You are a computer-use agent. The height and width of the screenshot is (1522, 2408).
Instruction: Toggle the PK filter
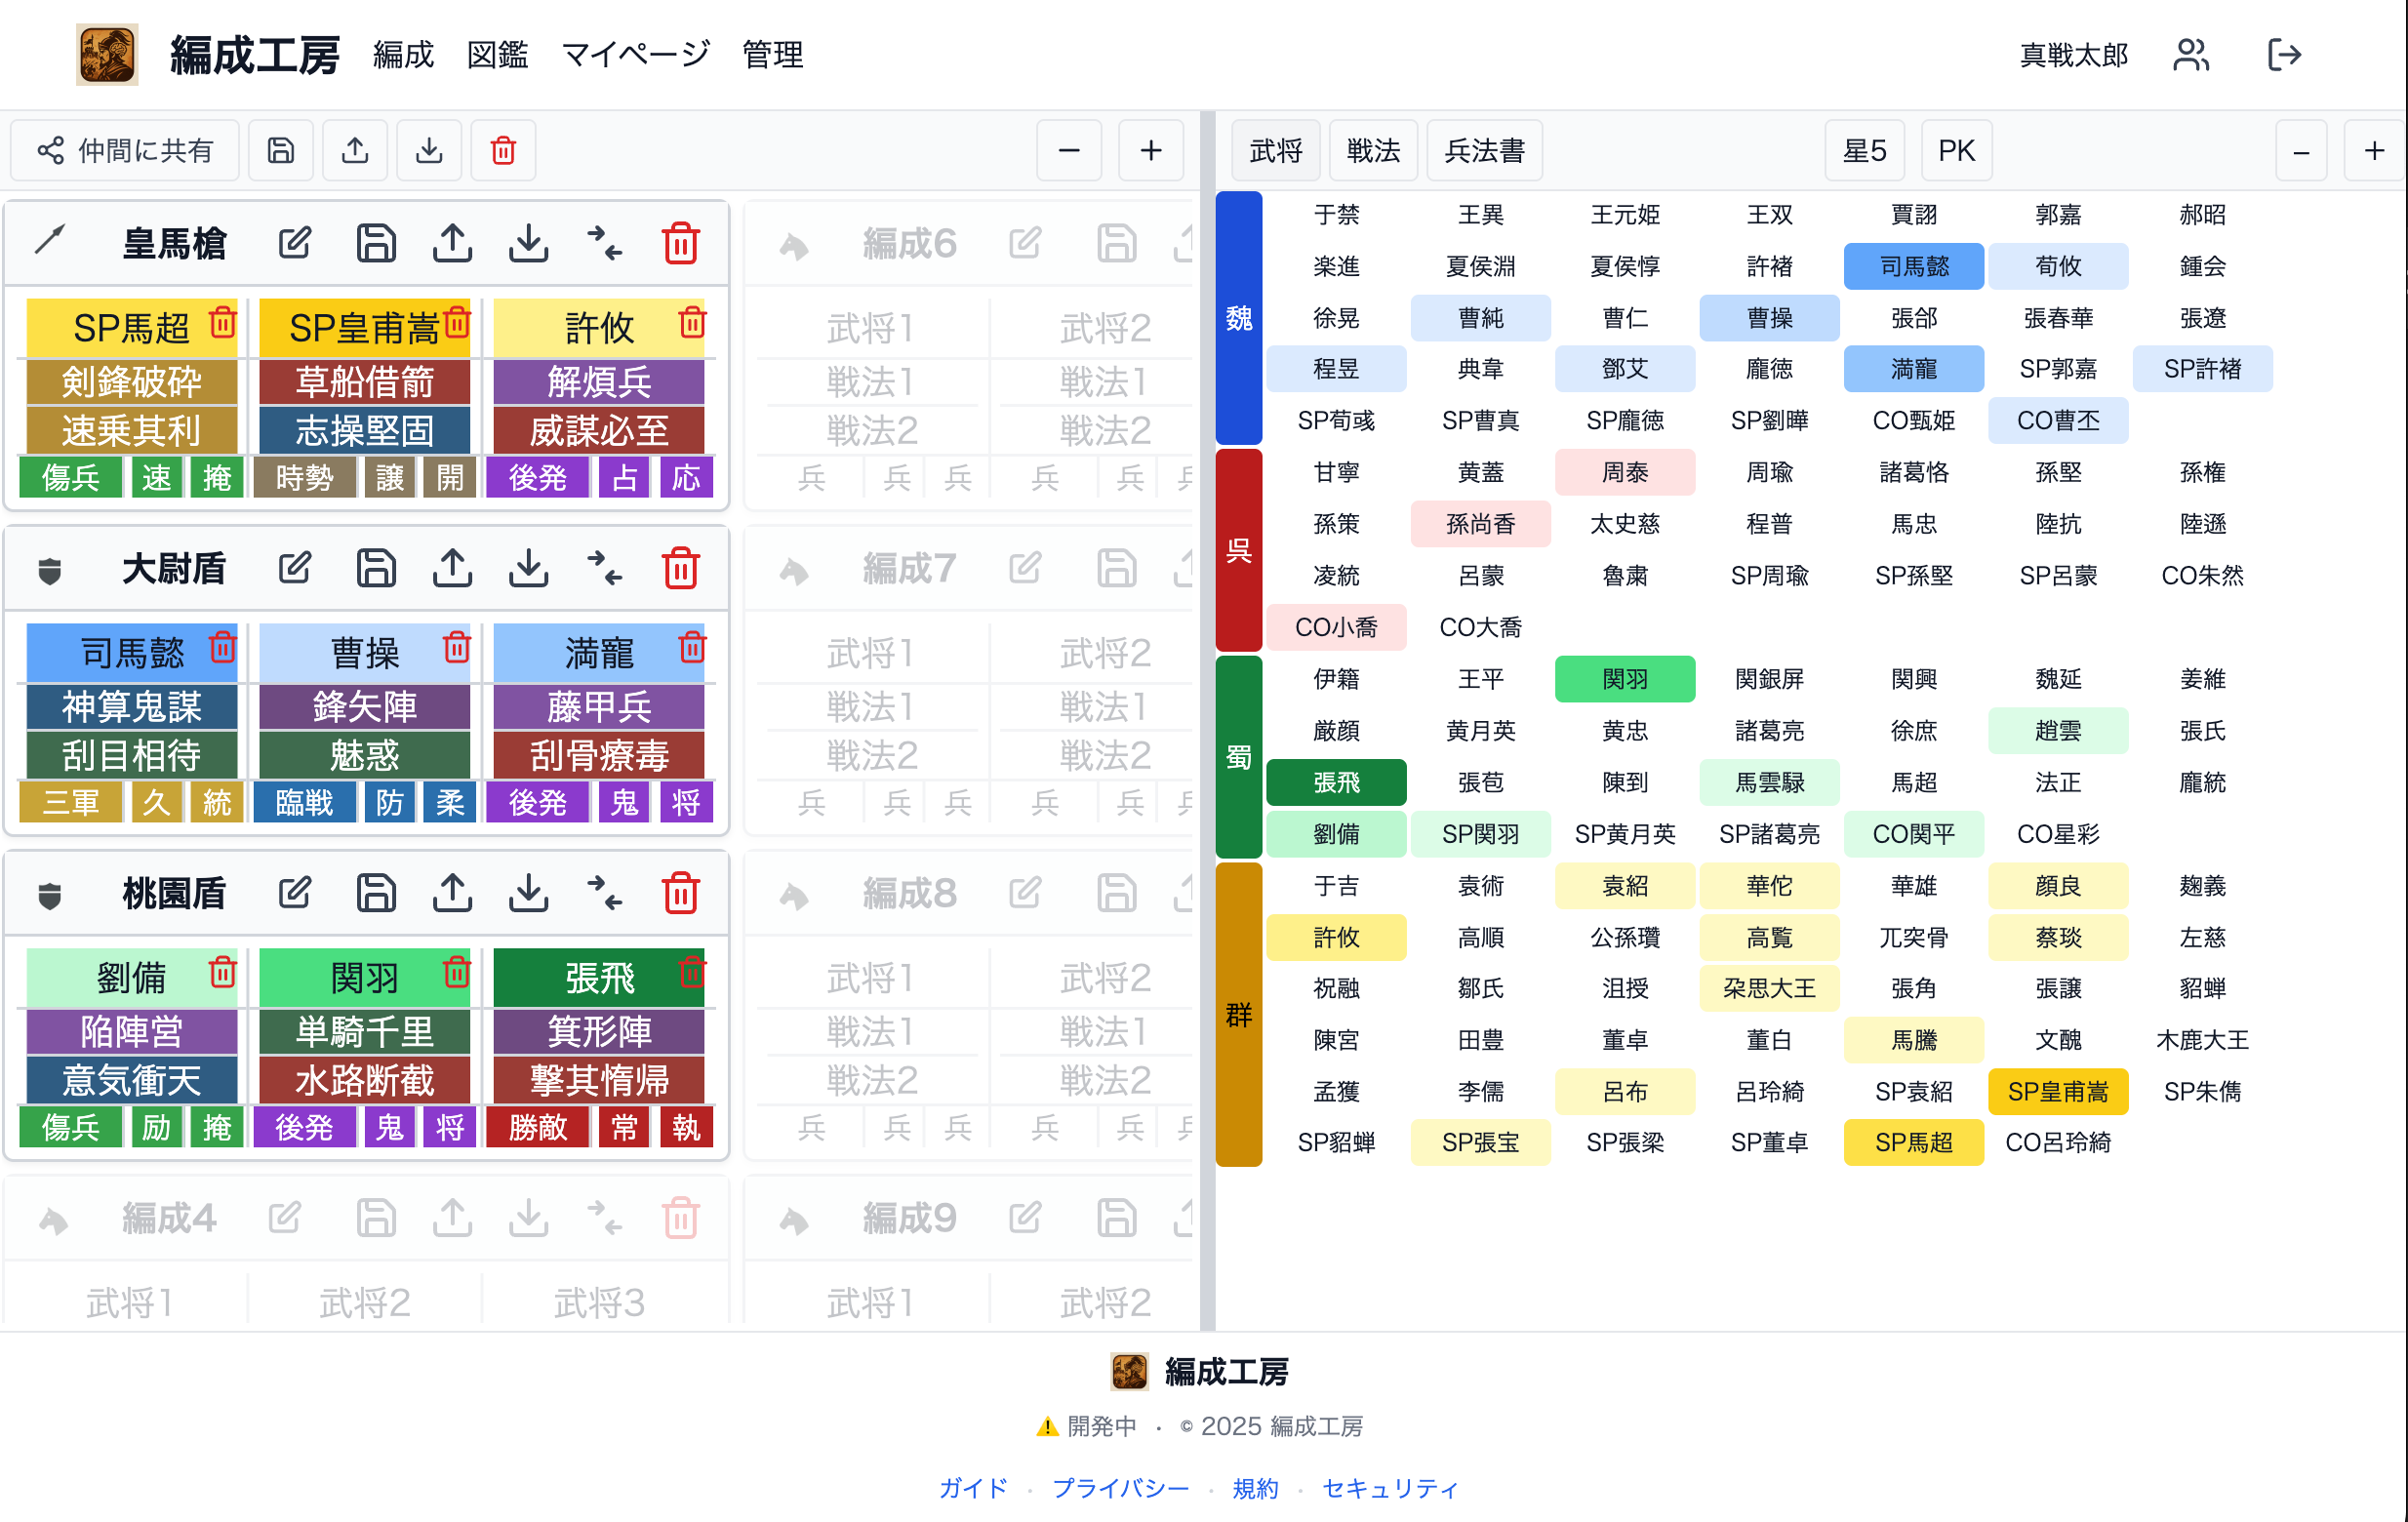pos(1956,150)
